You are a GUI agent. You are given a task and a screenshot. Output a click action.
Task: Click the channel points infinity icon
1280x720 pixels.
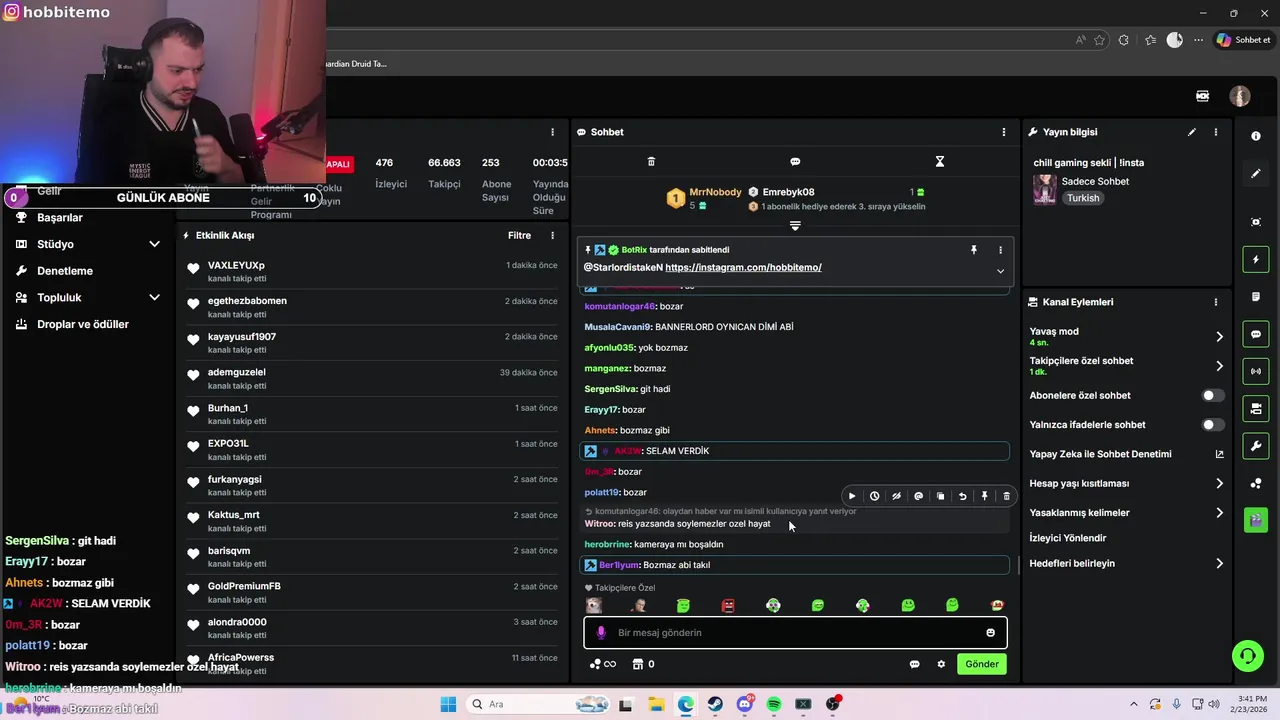click(602, 664)
